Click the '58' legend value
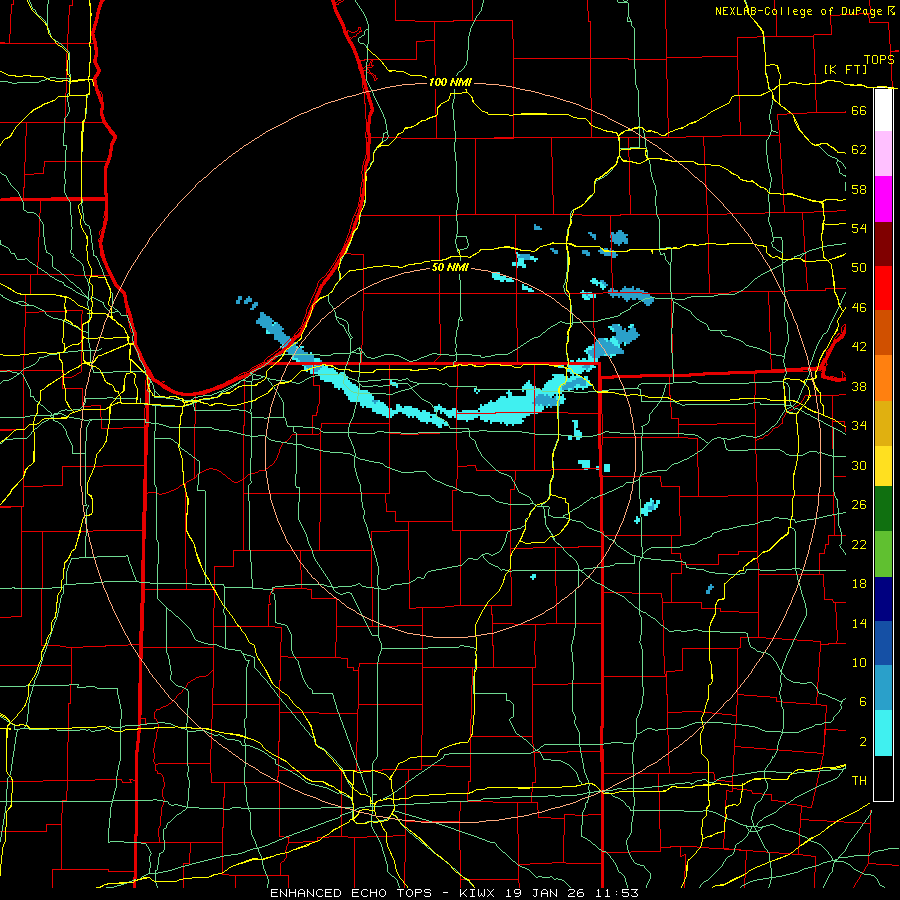 click(859, 189)
